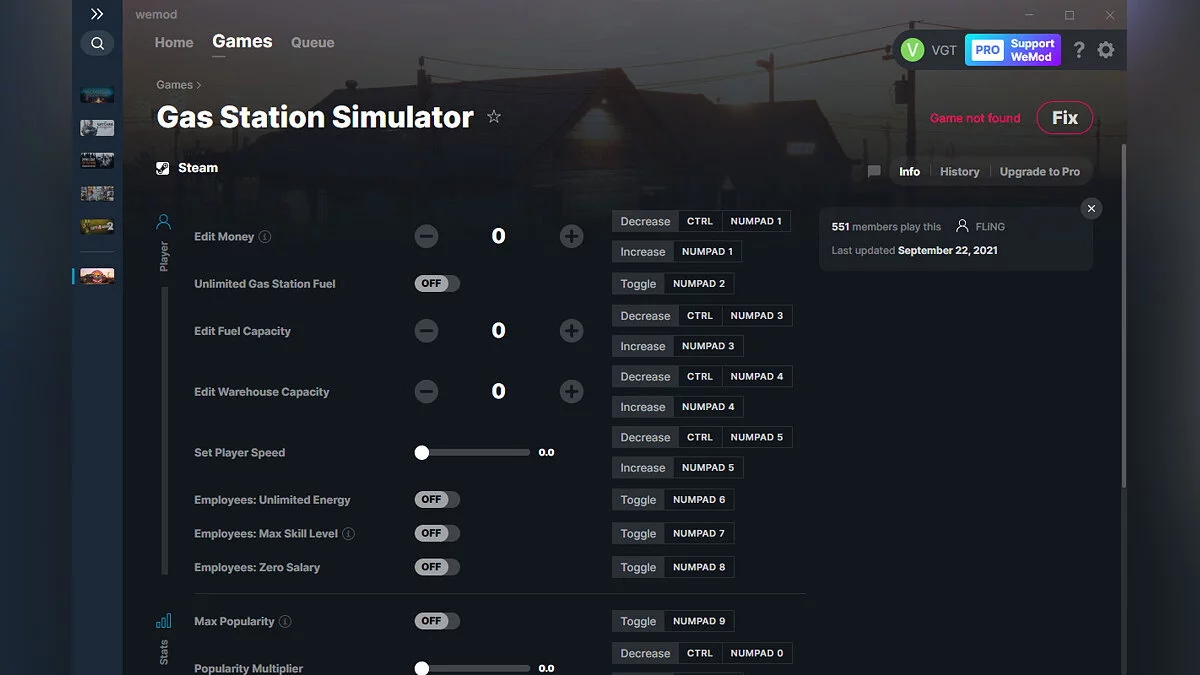Open the History tab
The width and height of the screenshot is (1200, 675).
pyautogui.click(x=959, y=171)
